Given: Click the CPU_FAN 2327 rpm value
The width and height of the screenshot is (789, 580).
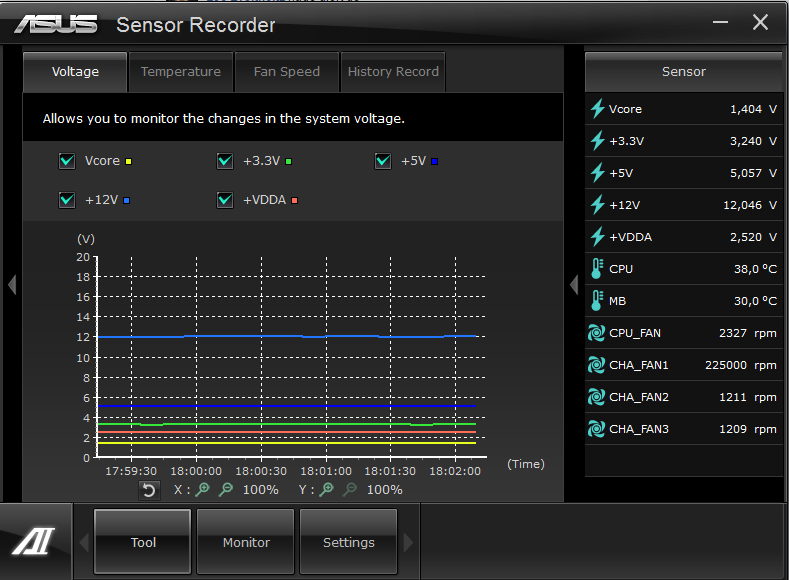Looking at the screenshot, I should coord(747,333).
